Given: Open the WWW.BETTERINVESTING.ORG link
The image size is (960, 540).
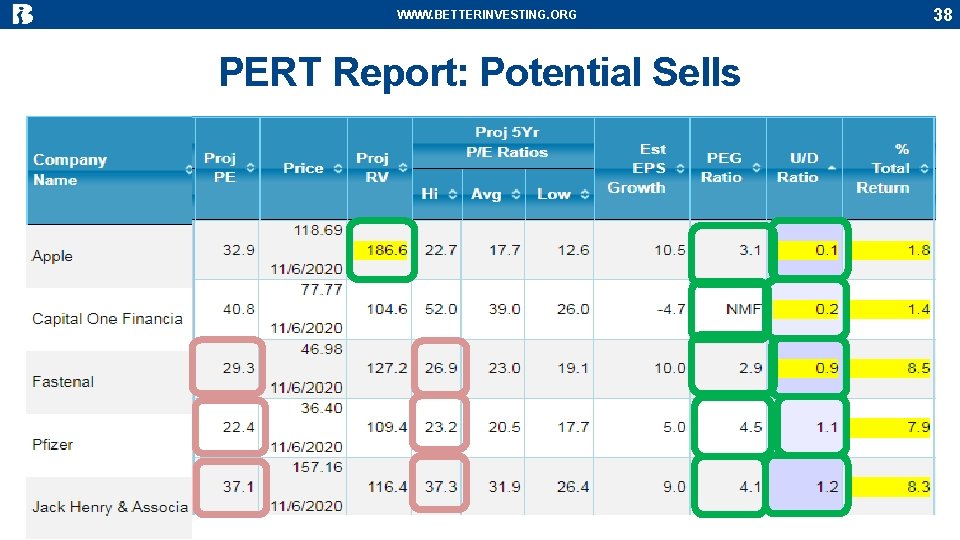Looking at the screenshot, I should click(487, 15).
